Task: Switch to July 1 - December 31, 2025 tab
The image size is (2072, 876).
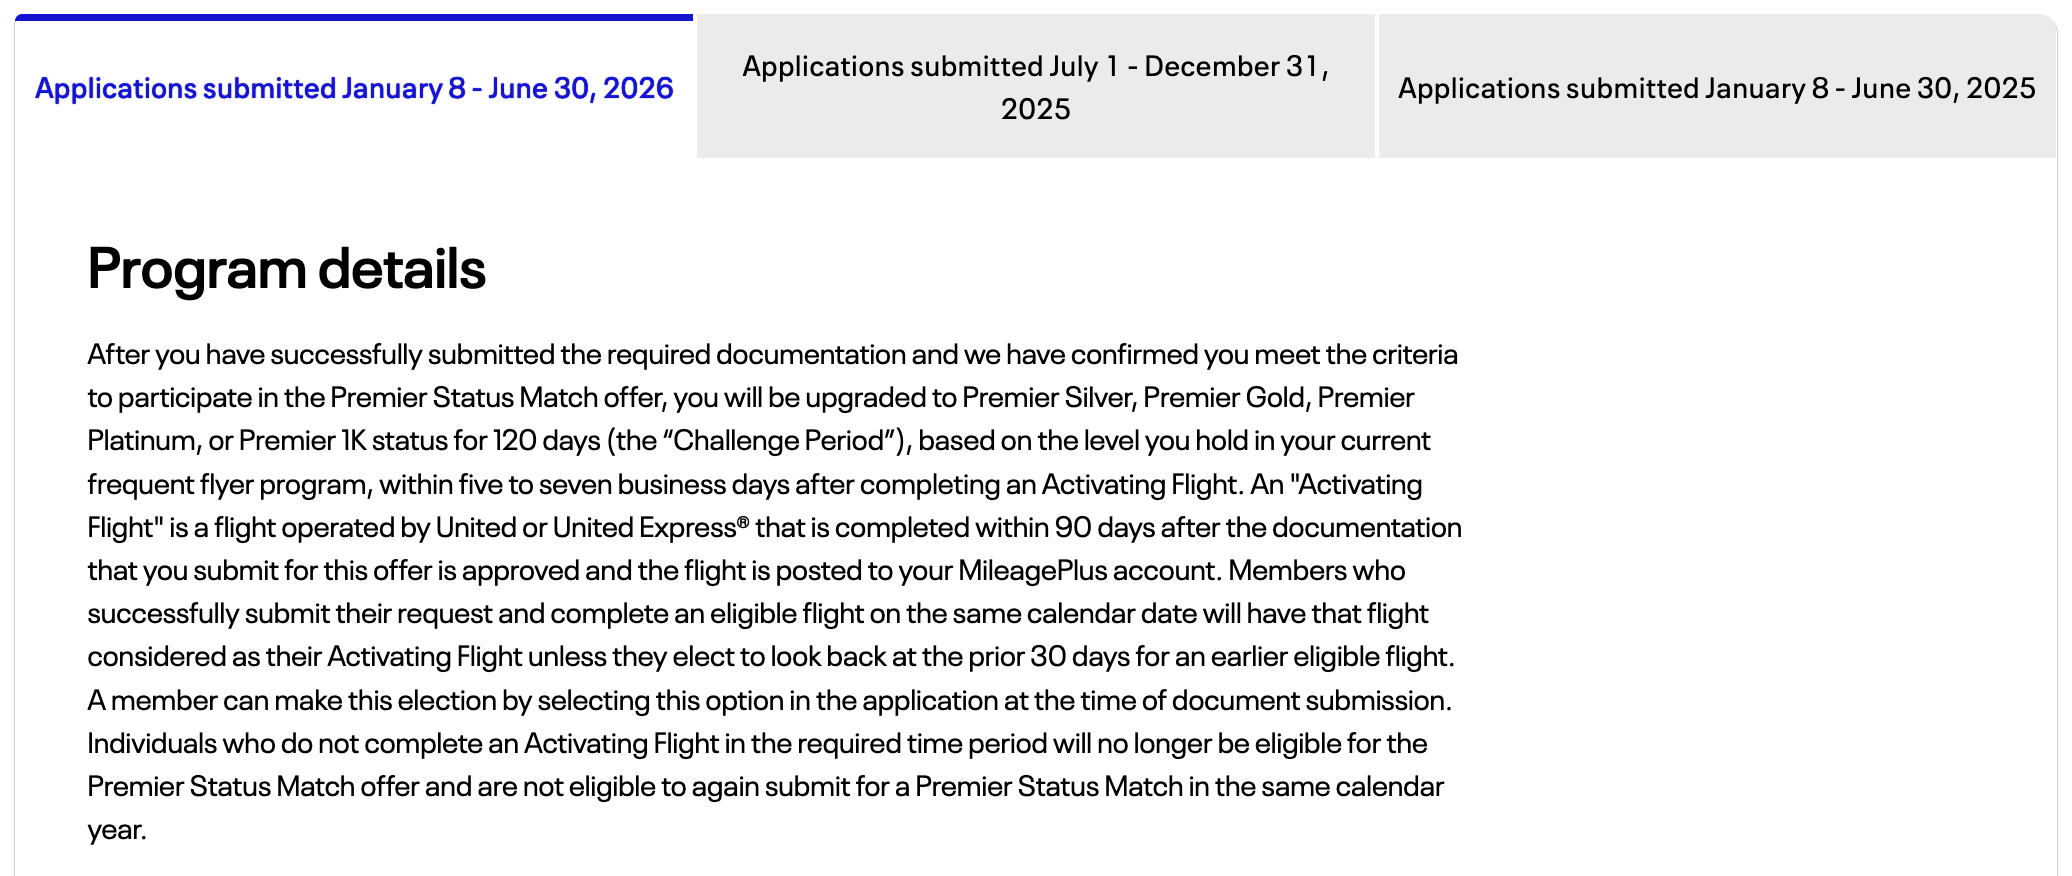Action: click(1035, 87)
